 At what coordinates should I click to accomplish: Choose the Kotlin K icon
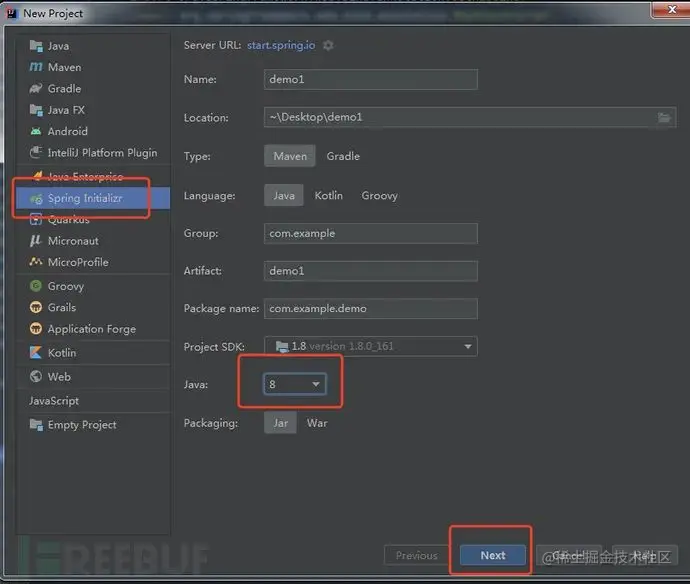36,353
